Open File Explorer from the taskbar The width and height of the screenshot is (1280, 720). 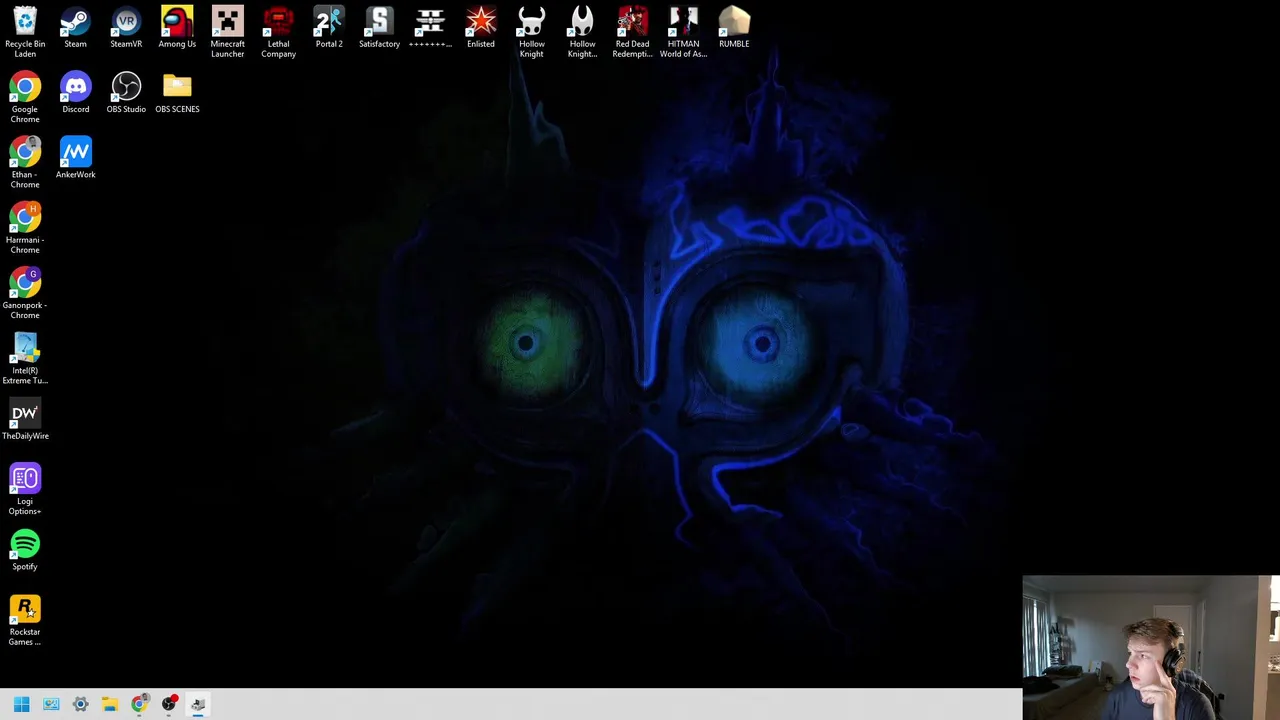coord(110,704)
